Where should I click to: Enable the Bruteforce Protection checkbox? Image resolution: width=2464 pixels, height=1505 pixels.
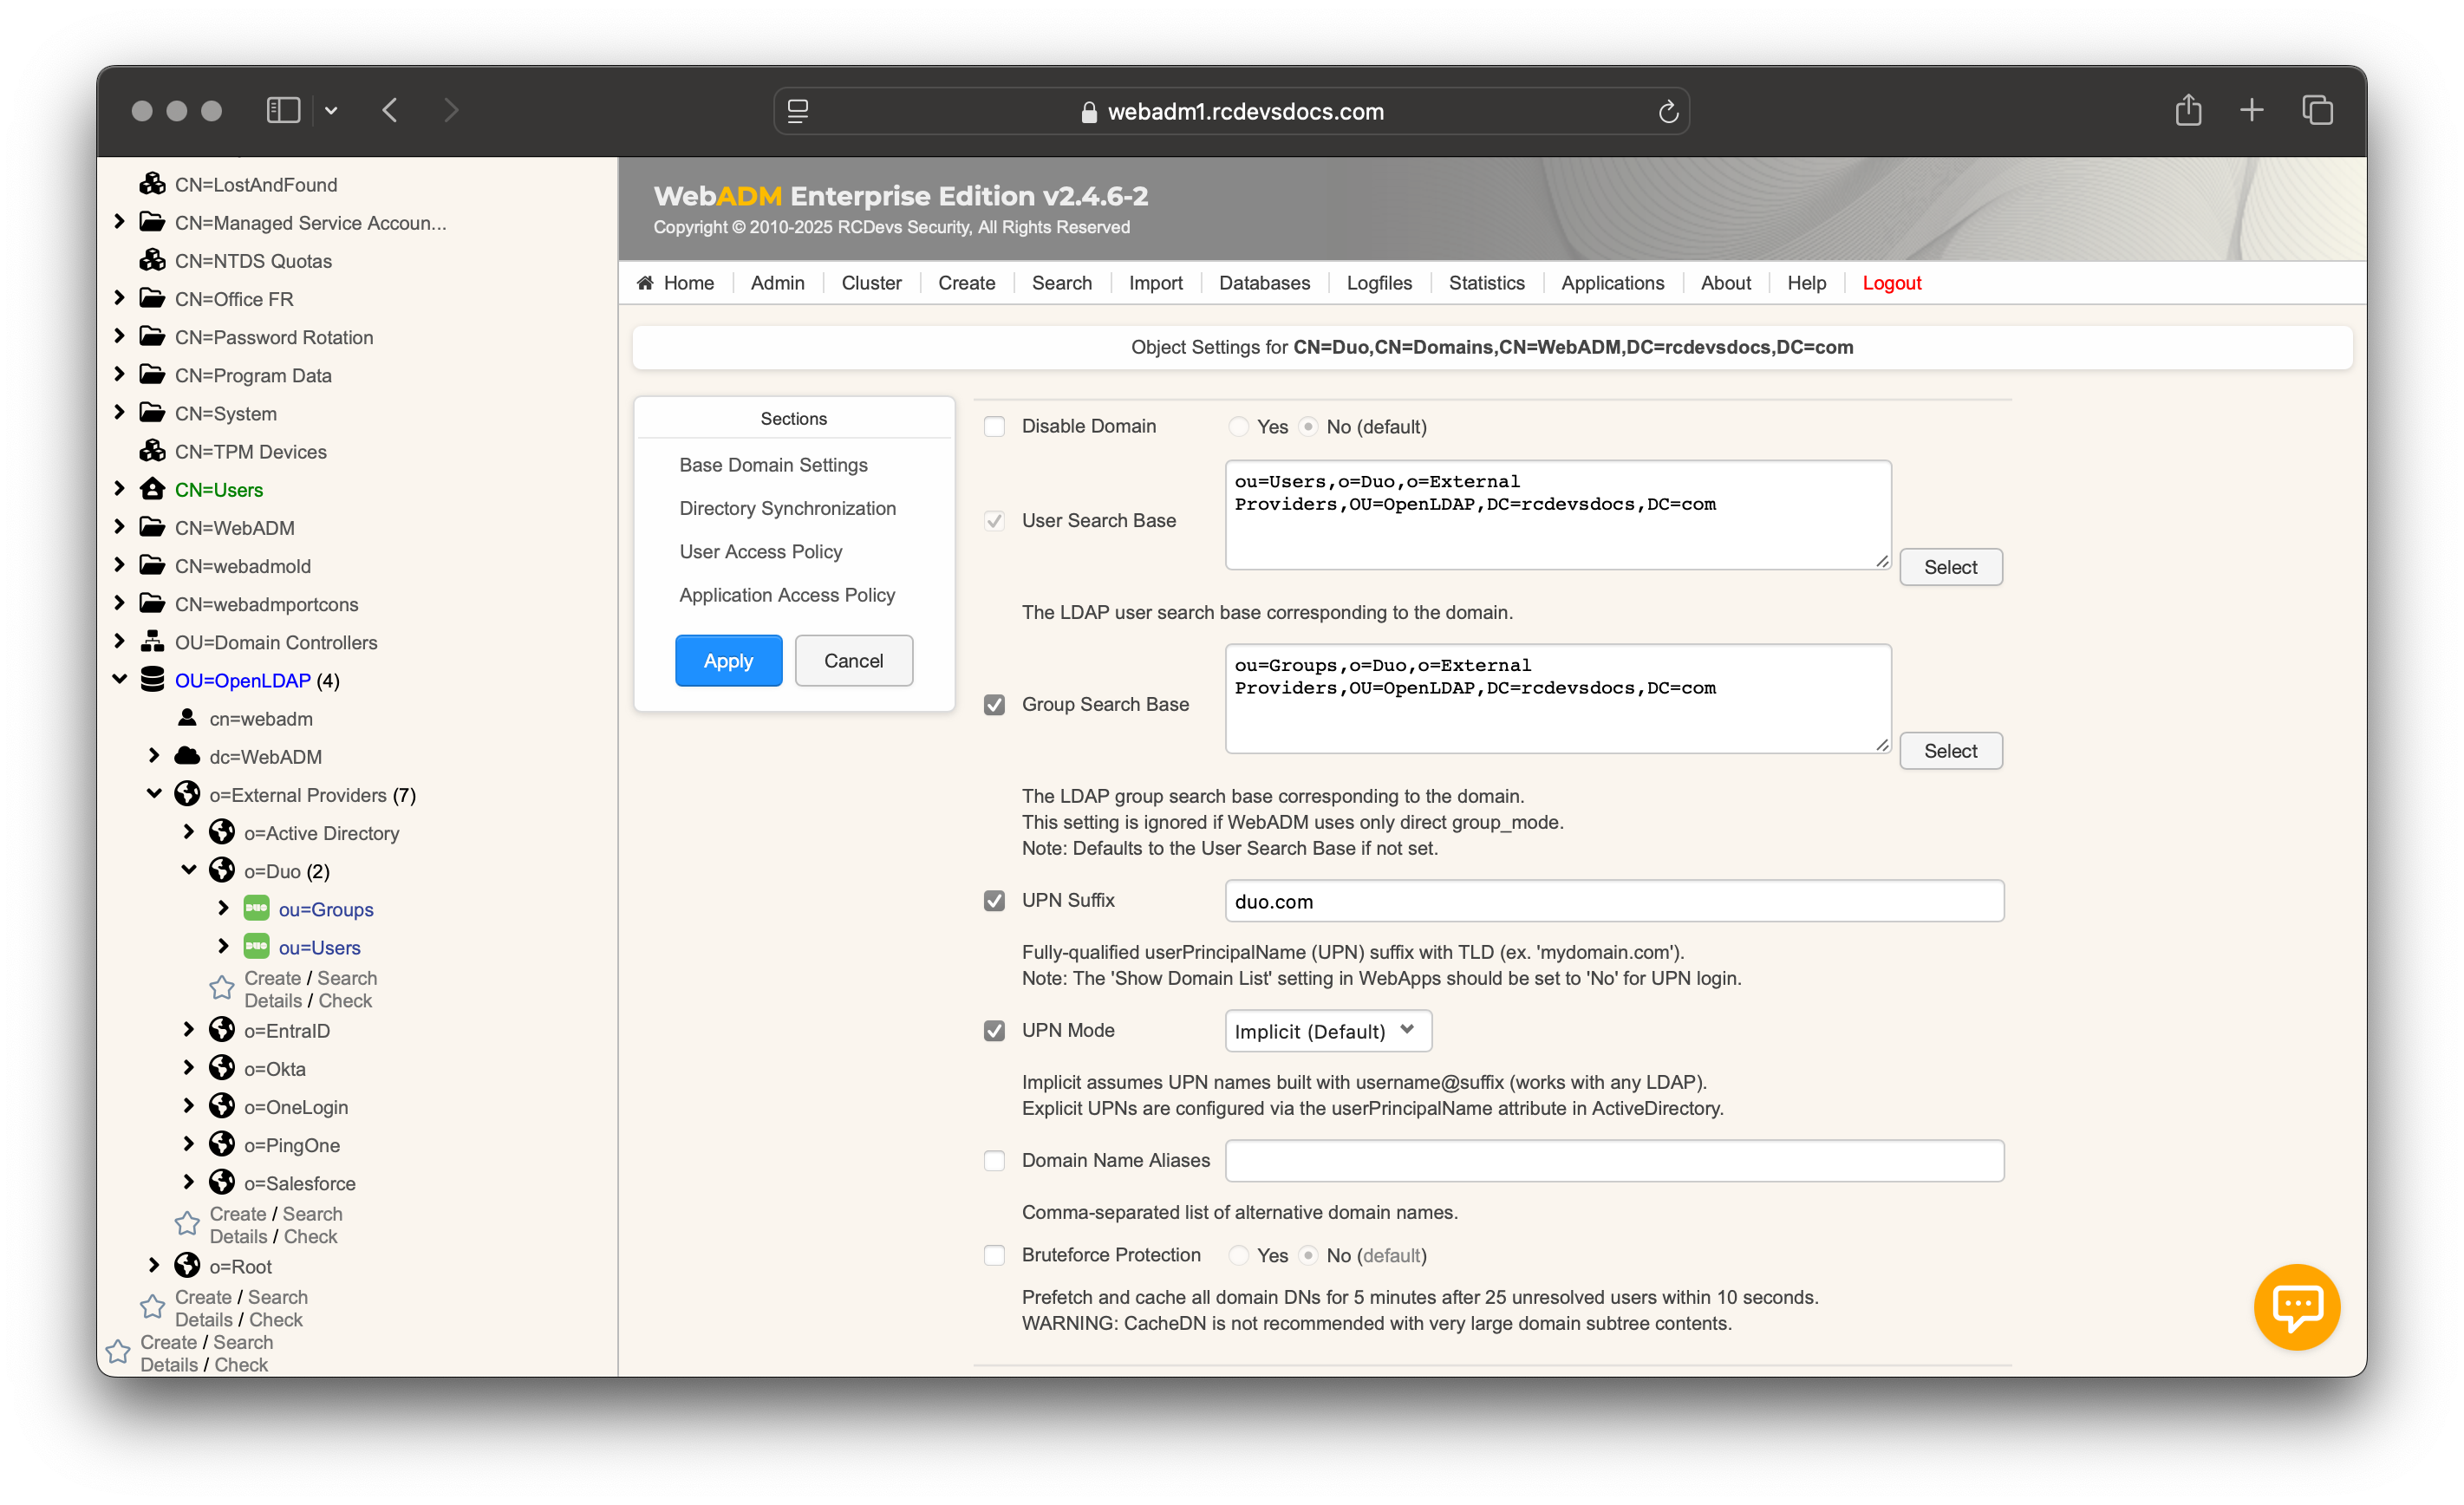coord(994,1254)
